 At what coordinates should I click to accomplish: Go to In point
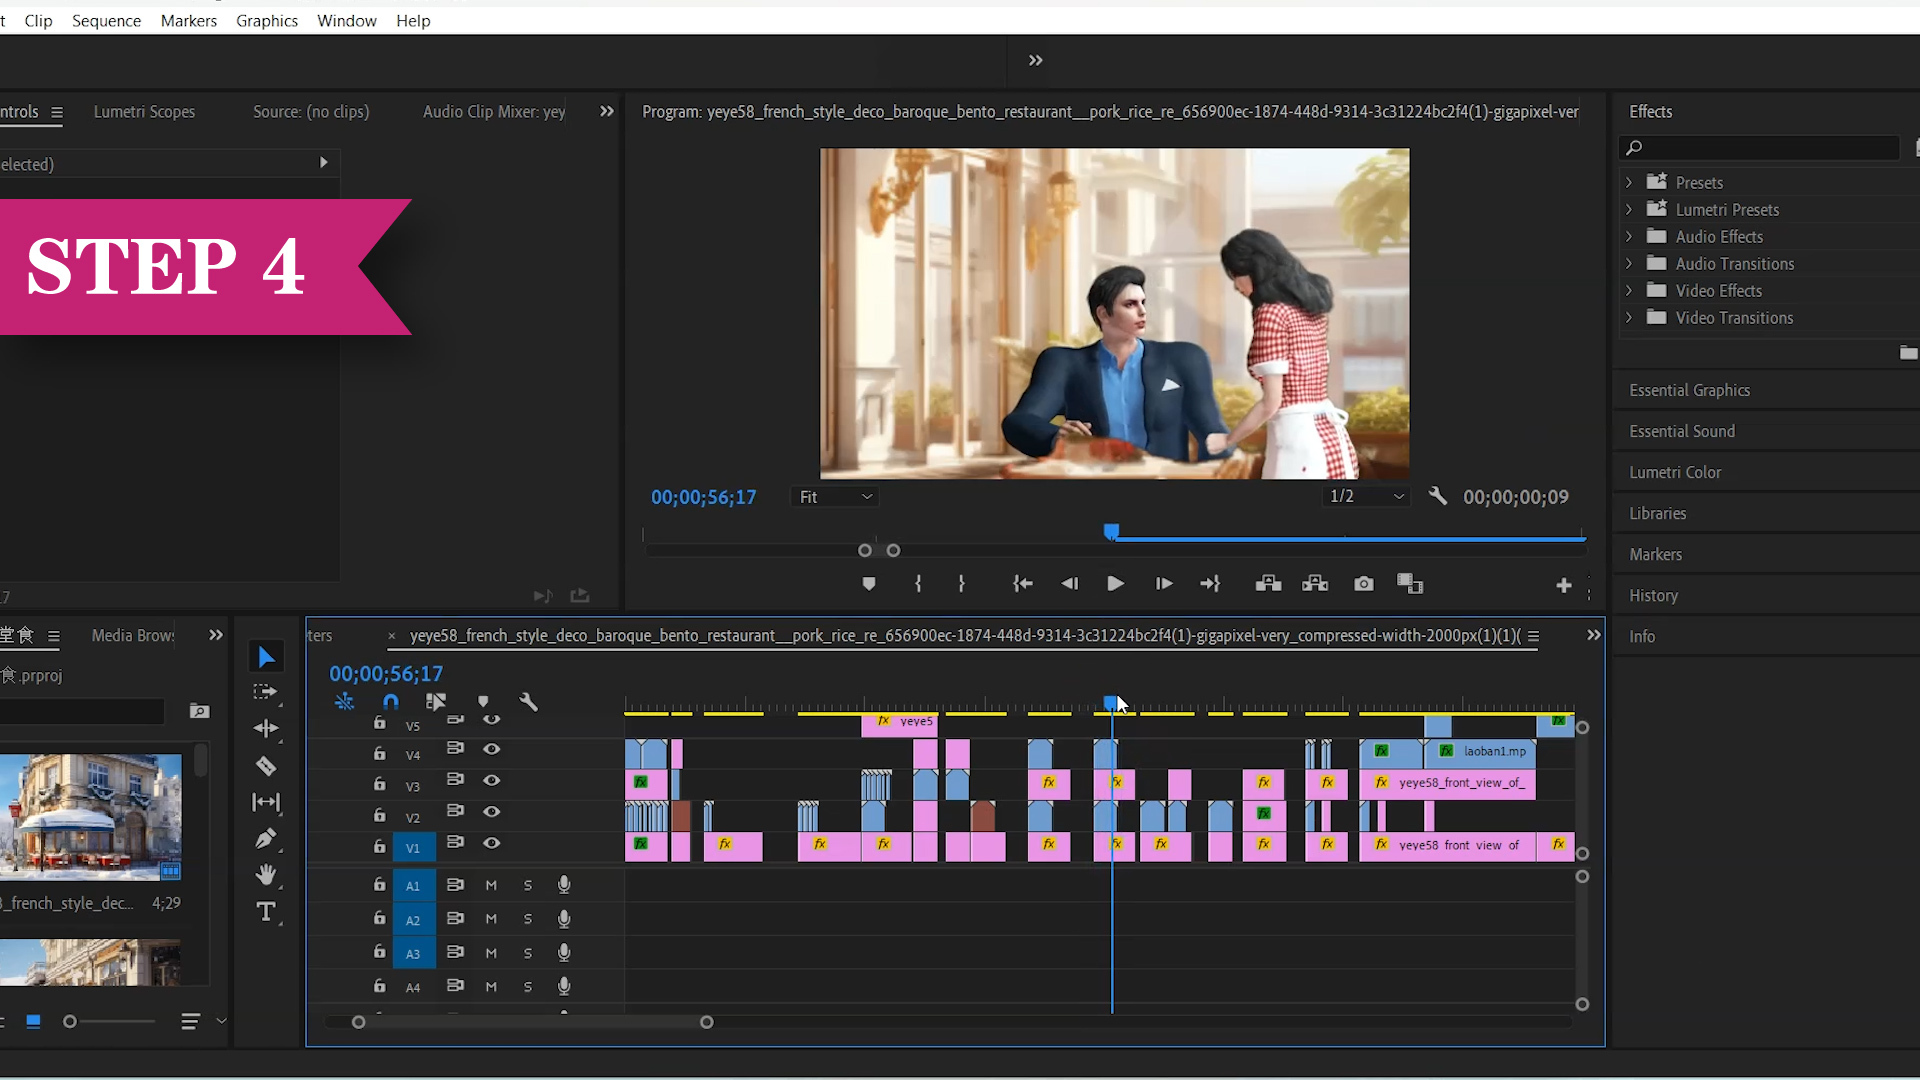coord(1022,584)
